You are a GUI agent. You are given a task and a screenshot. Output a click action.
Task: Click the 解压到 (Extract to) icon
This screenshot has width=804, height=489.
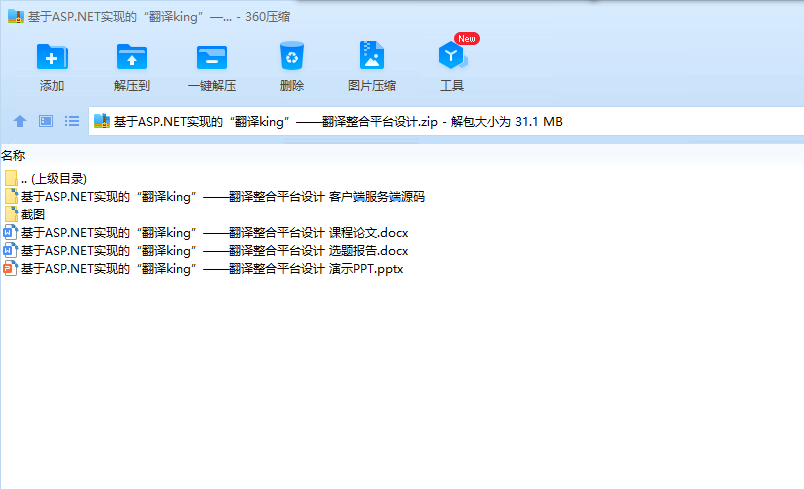(132, 56)
